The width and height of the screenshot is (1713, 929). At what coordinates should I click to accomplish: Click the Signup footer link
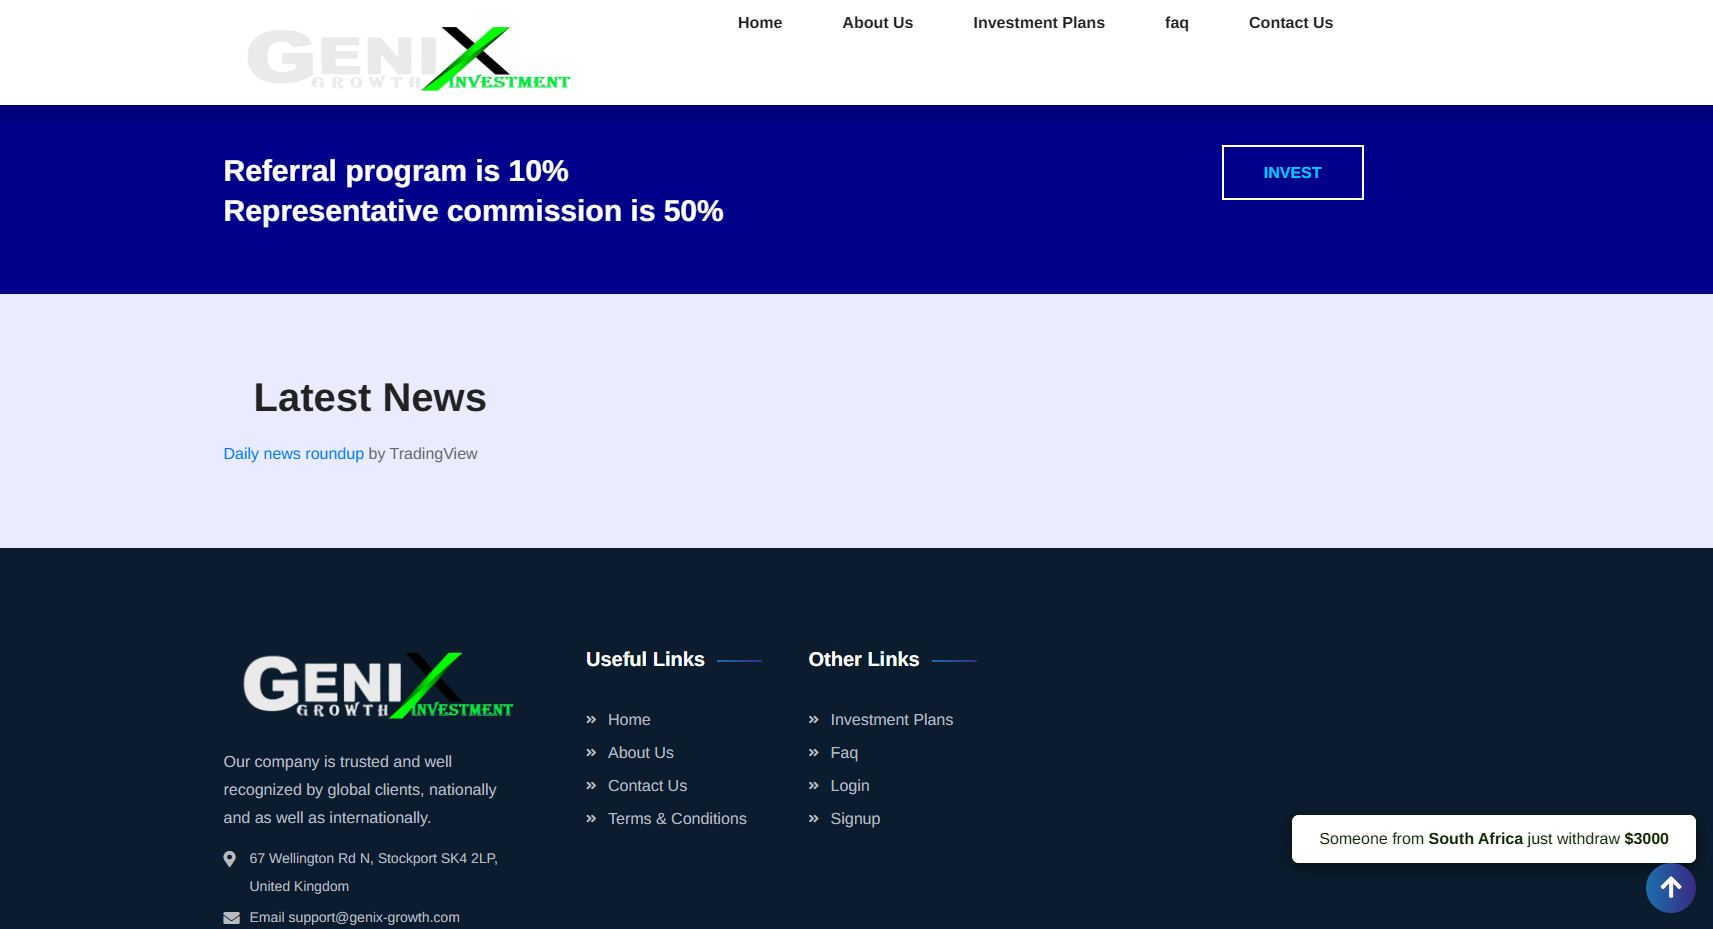click(855, 819)
